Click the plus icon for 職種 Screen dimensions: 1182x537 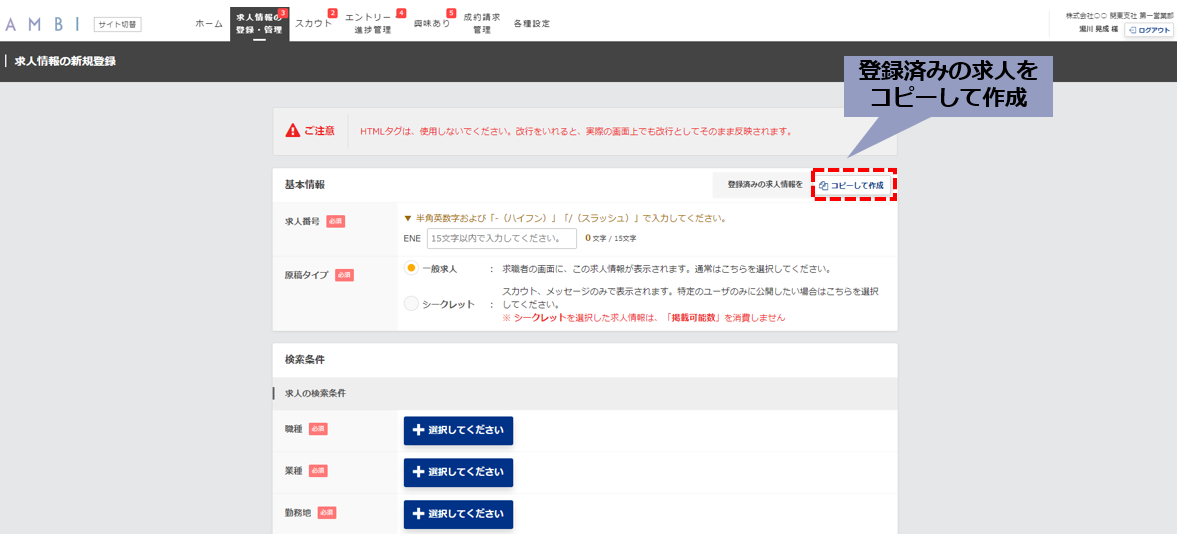pos(418,431)
